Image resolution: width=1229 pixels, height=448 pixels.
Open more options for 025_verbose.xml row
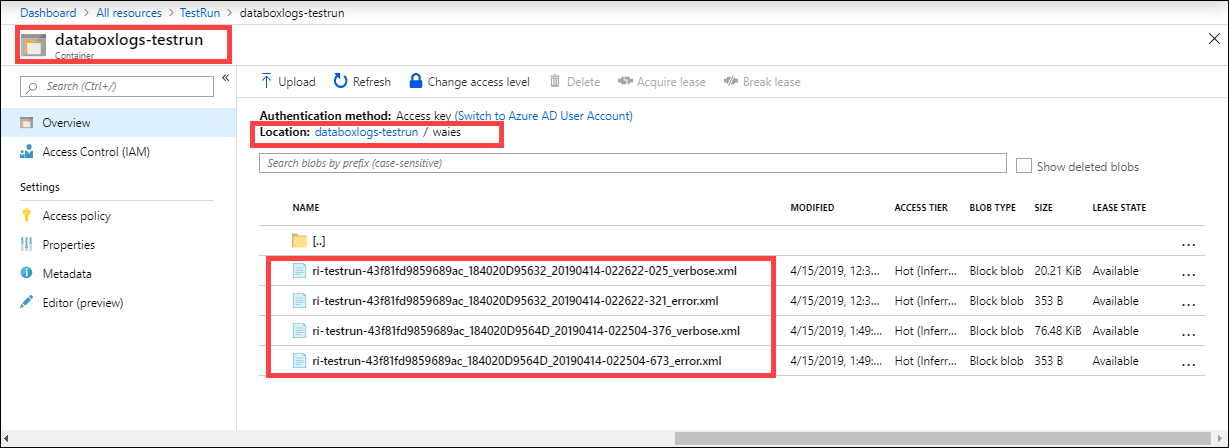click(1188, 273)
